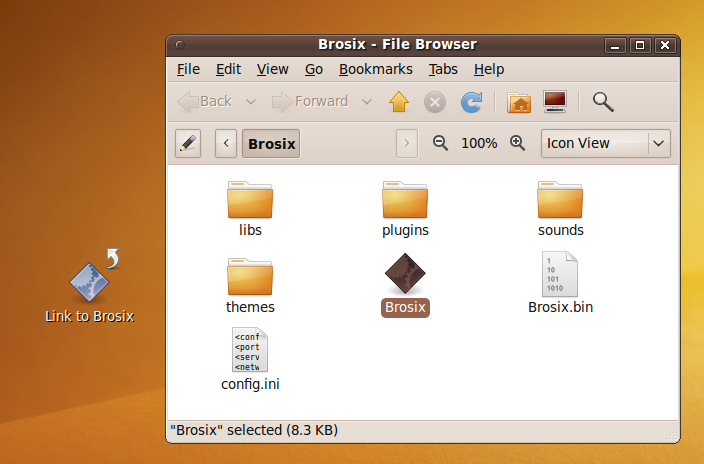704x464 pixels.
Task: Minimize the File Browser window
Action: point(615,45)
